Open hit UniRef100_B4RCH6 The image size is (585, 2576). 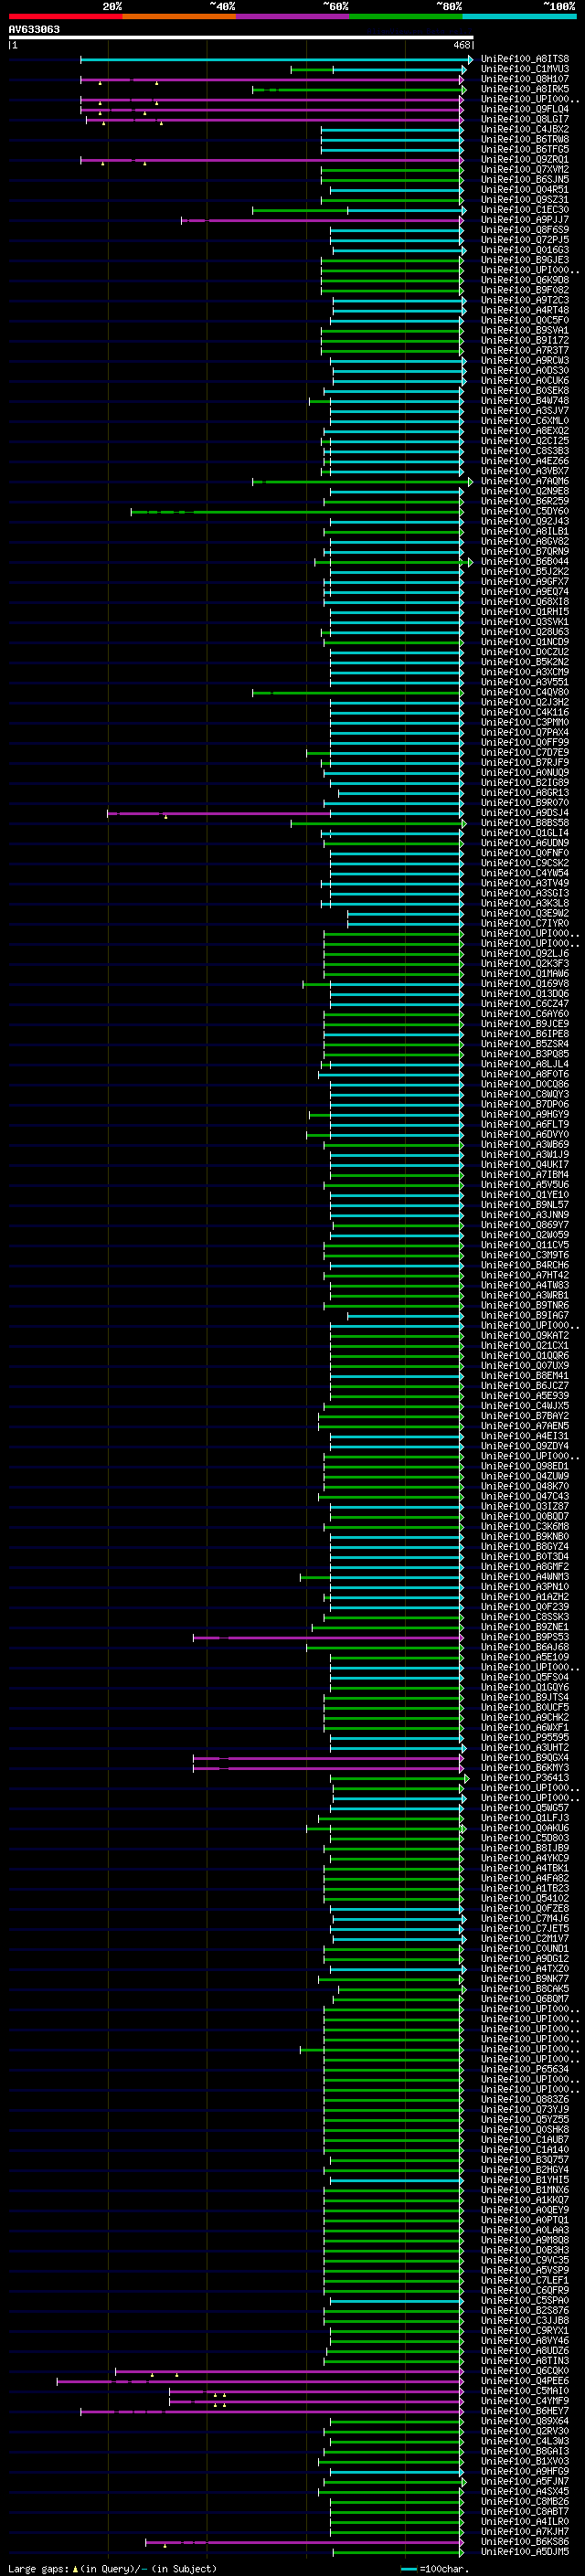[524, 1265]
